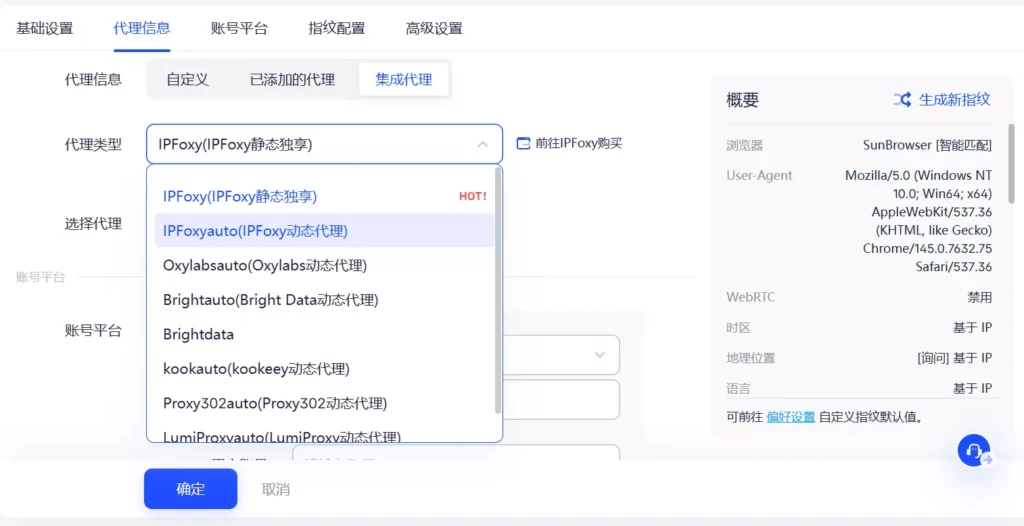Viewport: 1024px width, 526px height.
Task: Click the proxy type list scrollbar
Action: tap(498, 290)
